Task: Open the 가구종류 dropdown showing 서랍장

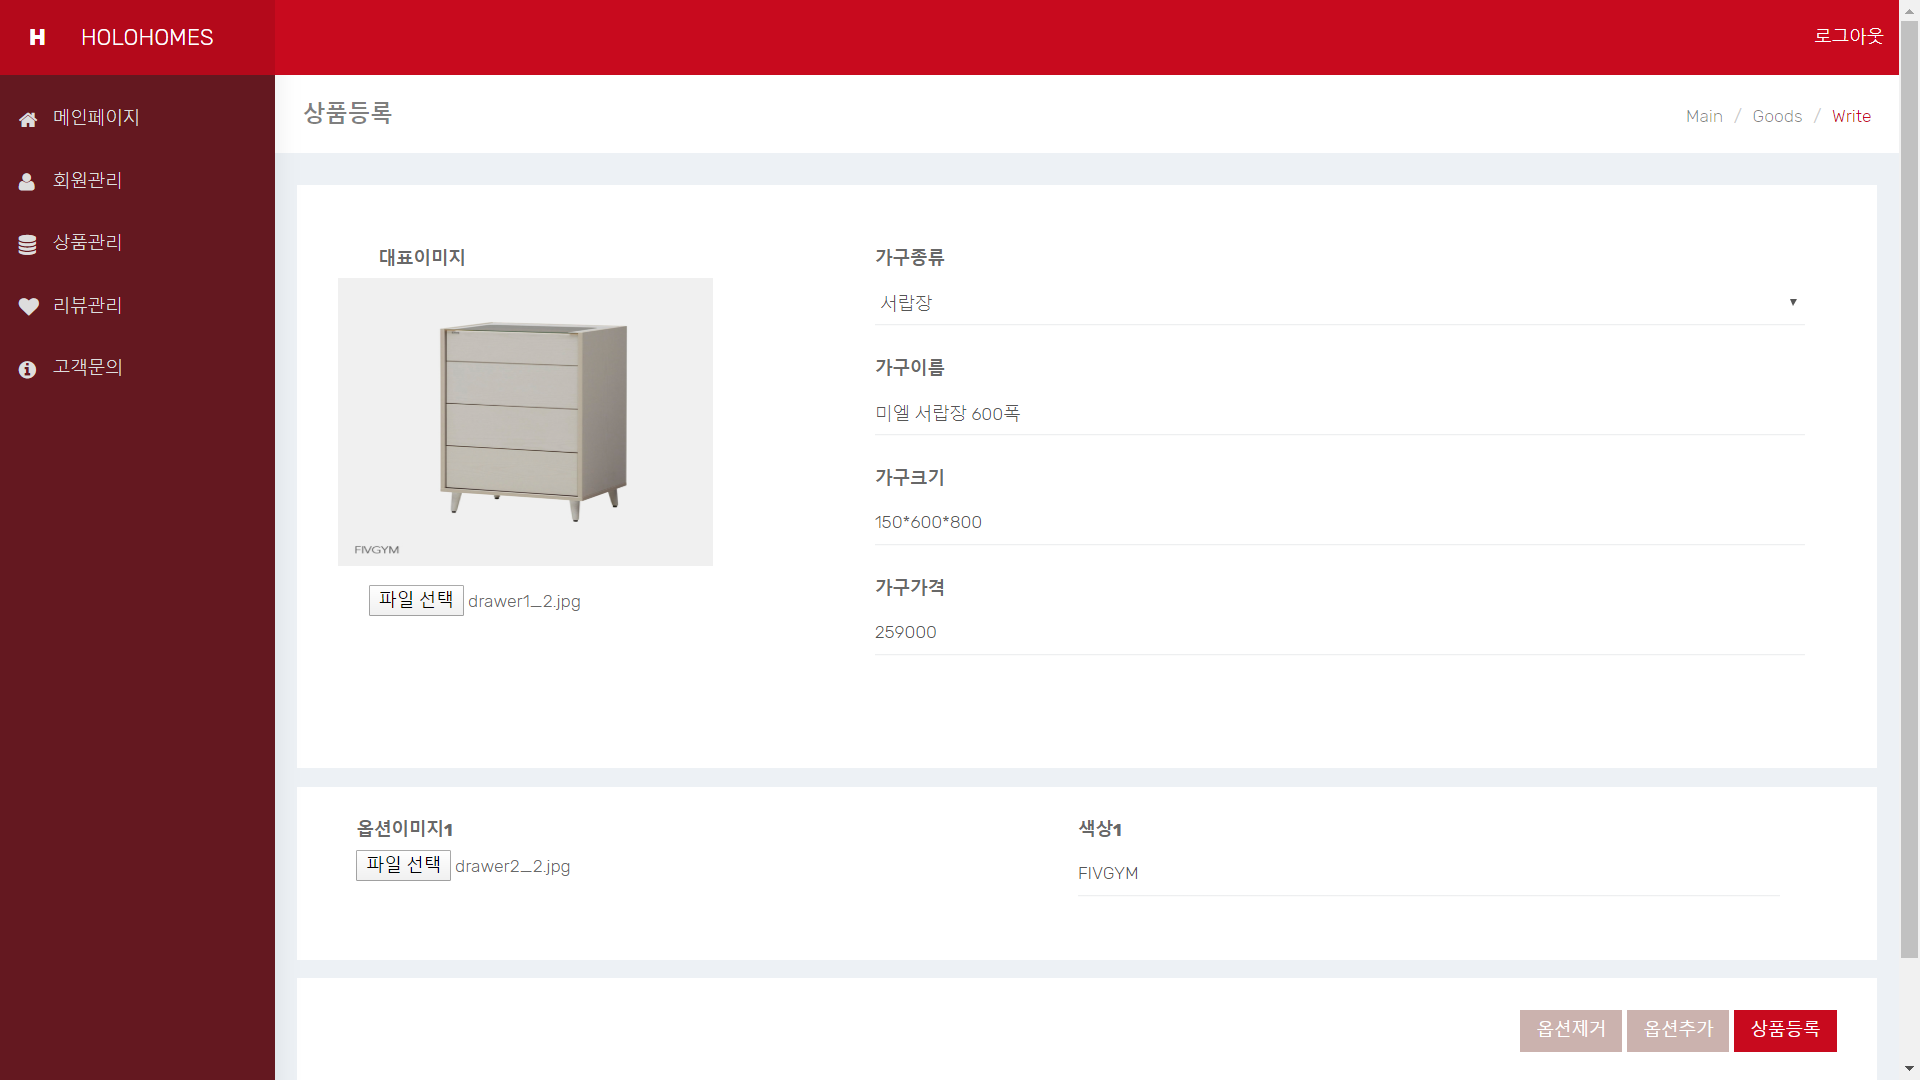Action: click(x=1339, y=302)
